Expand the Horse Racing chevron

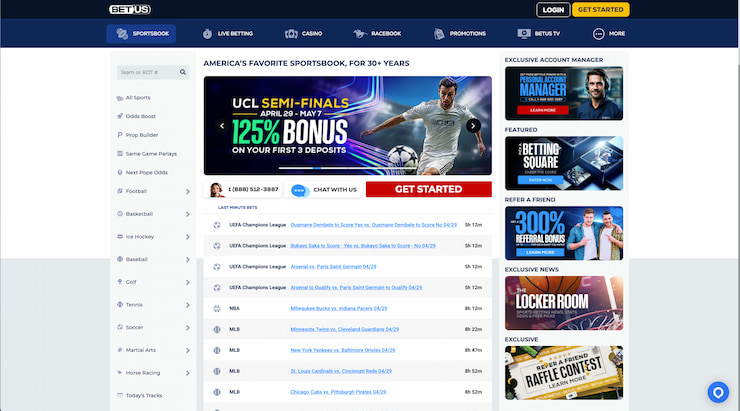click(x=187, y=373)
